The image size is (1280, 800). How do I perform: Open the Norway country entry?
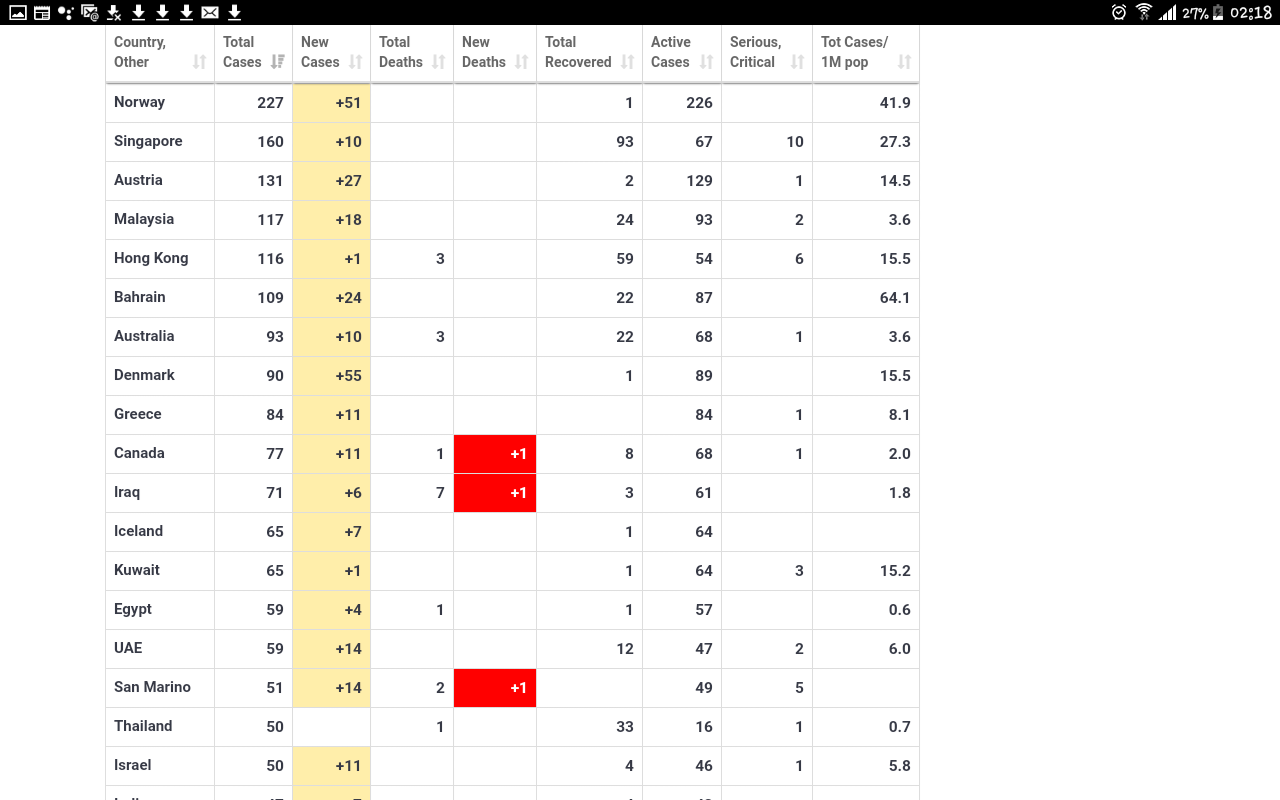click(139, 102)
